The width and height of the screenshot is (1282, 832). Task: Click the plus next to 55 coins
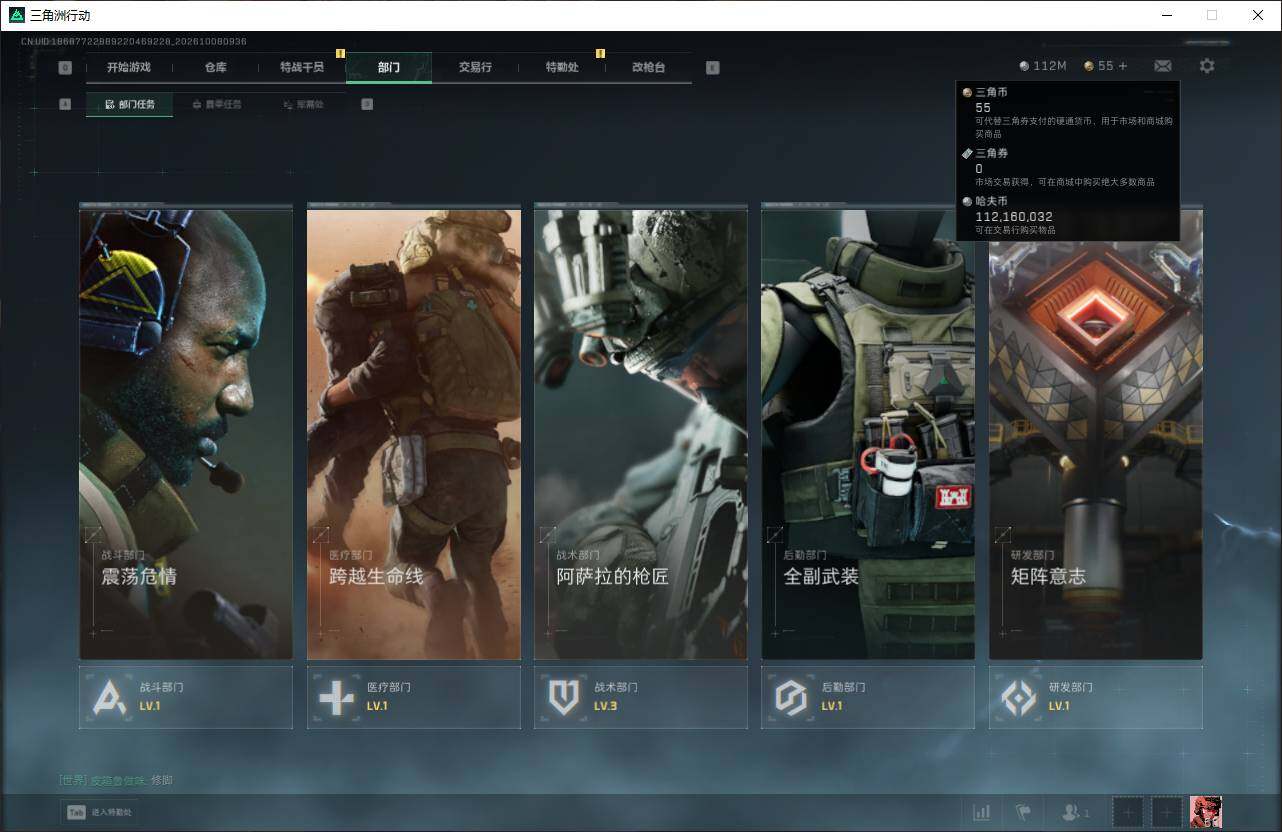(x=1123, y=66)
